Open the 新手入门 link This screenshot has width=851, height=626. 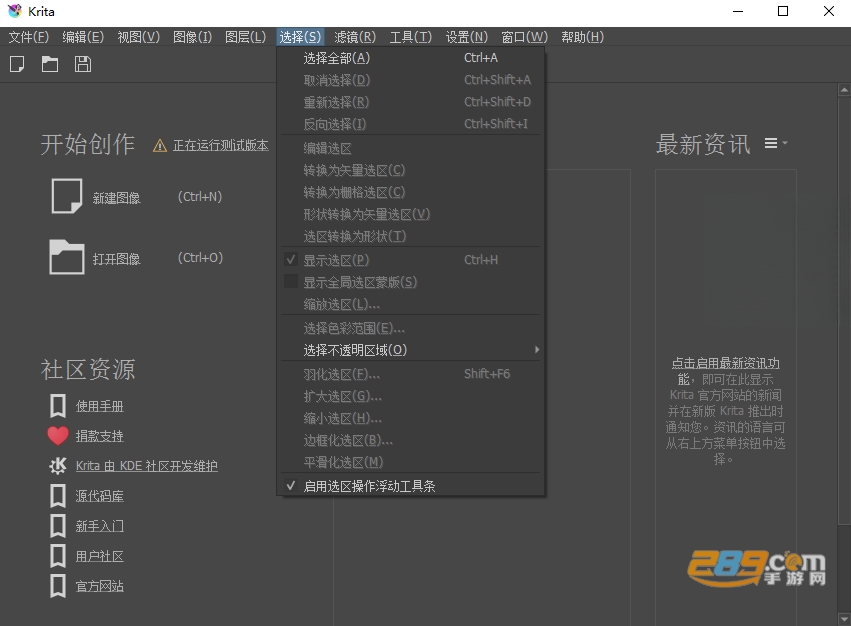[x=99, y=526]
